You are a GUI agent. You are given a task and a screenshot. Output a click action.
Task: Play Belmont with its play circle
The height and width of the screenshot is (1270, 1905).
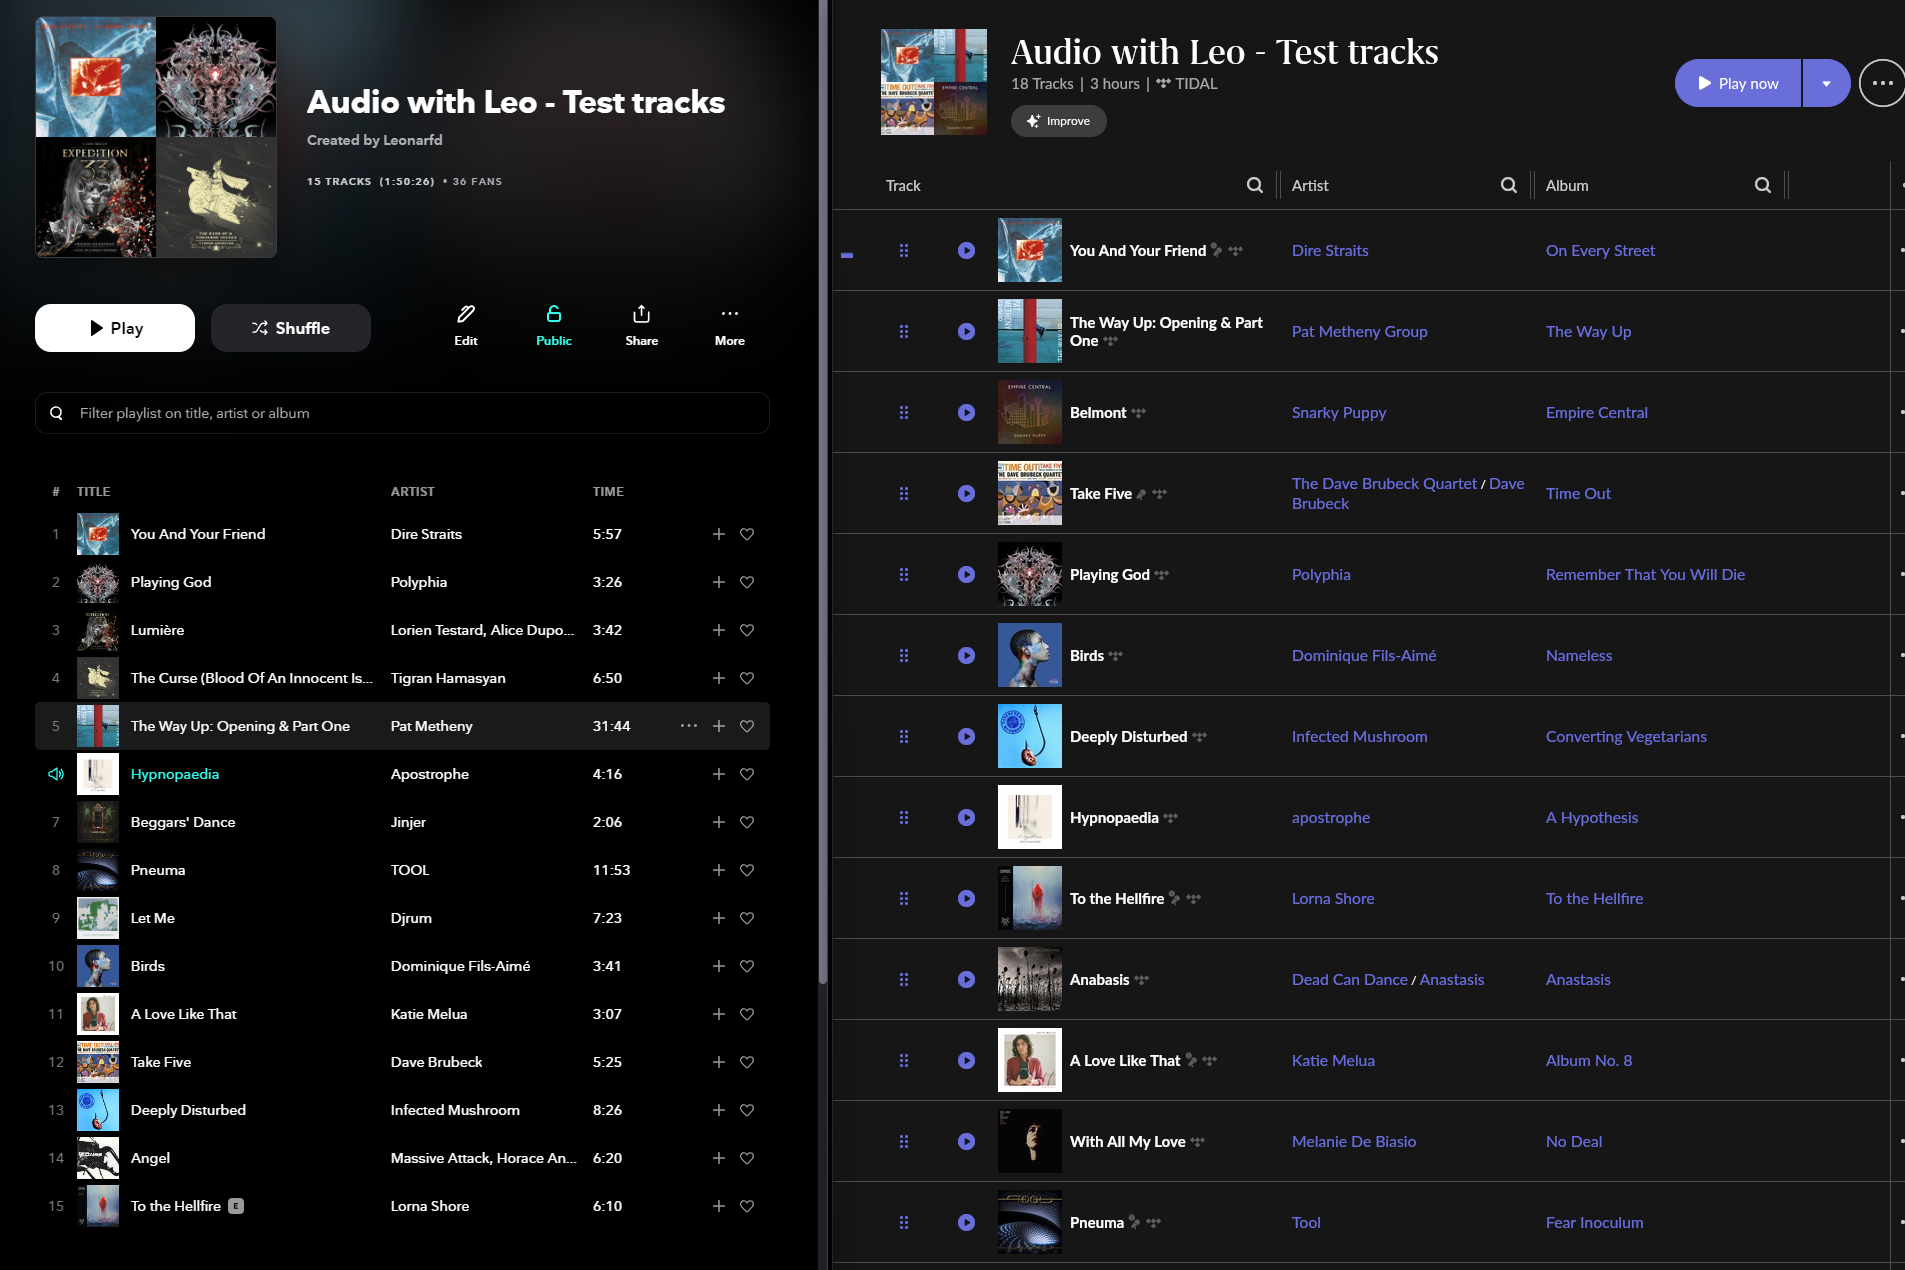point(966,413)
